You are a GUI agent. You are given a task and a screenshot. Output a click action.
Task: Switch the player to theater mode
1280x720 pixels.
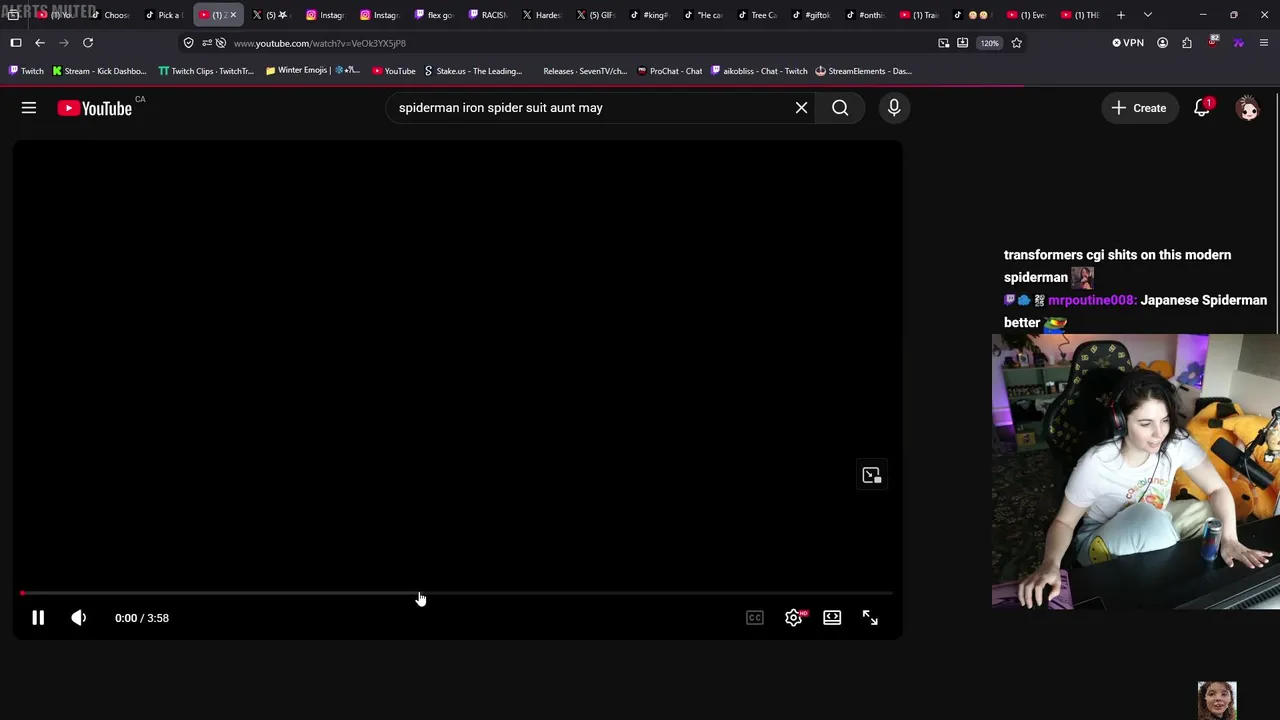tap(832, 618)
